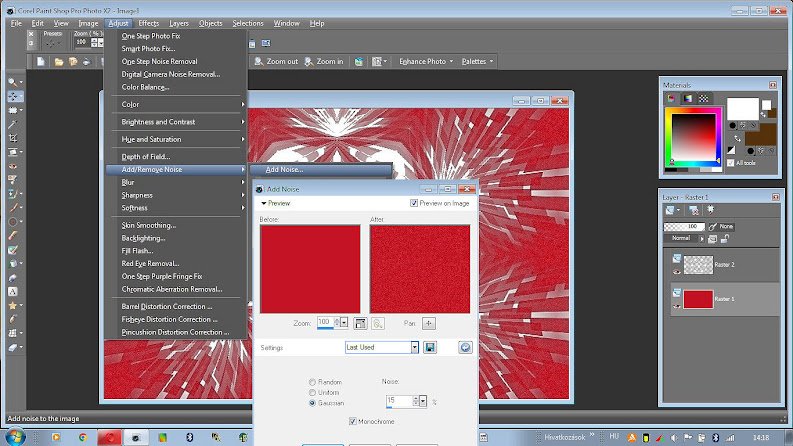Image resolution: width=793 pixels, height=446 pixels.
Task: Select the Eraser tool
Action: (13, 235)
